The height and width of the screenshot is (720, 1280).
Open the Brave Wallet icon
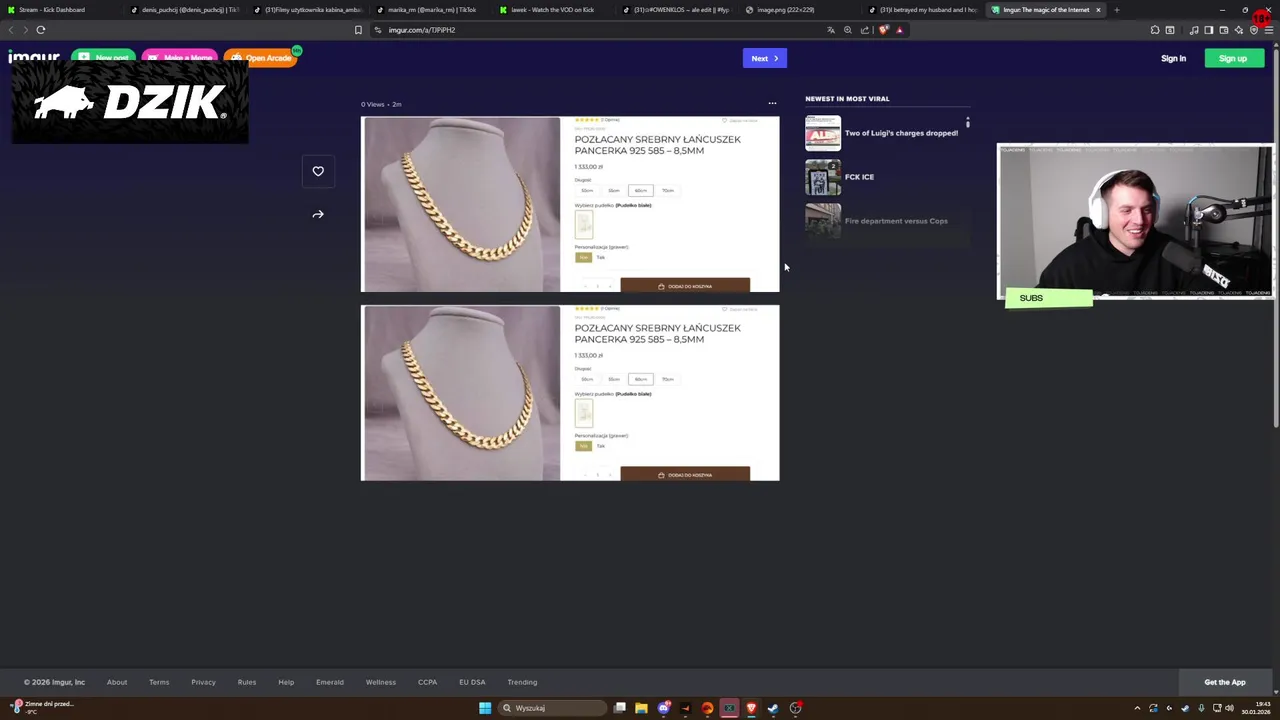tap(1224, 30)
